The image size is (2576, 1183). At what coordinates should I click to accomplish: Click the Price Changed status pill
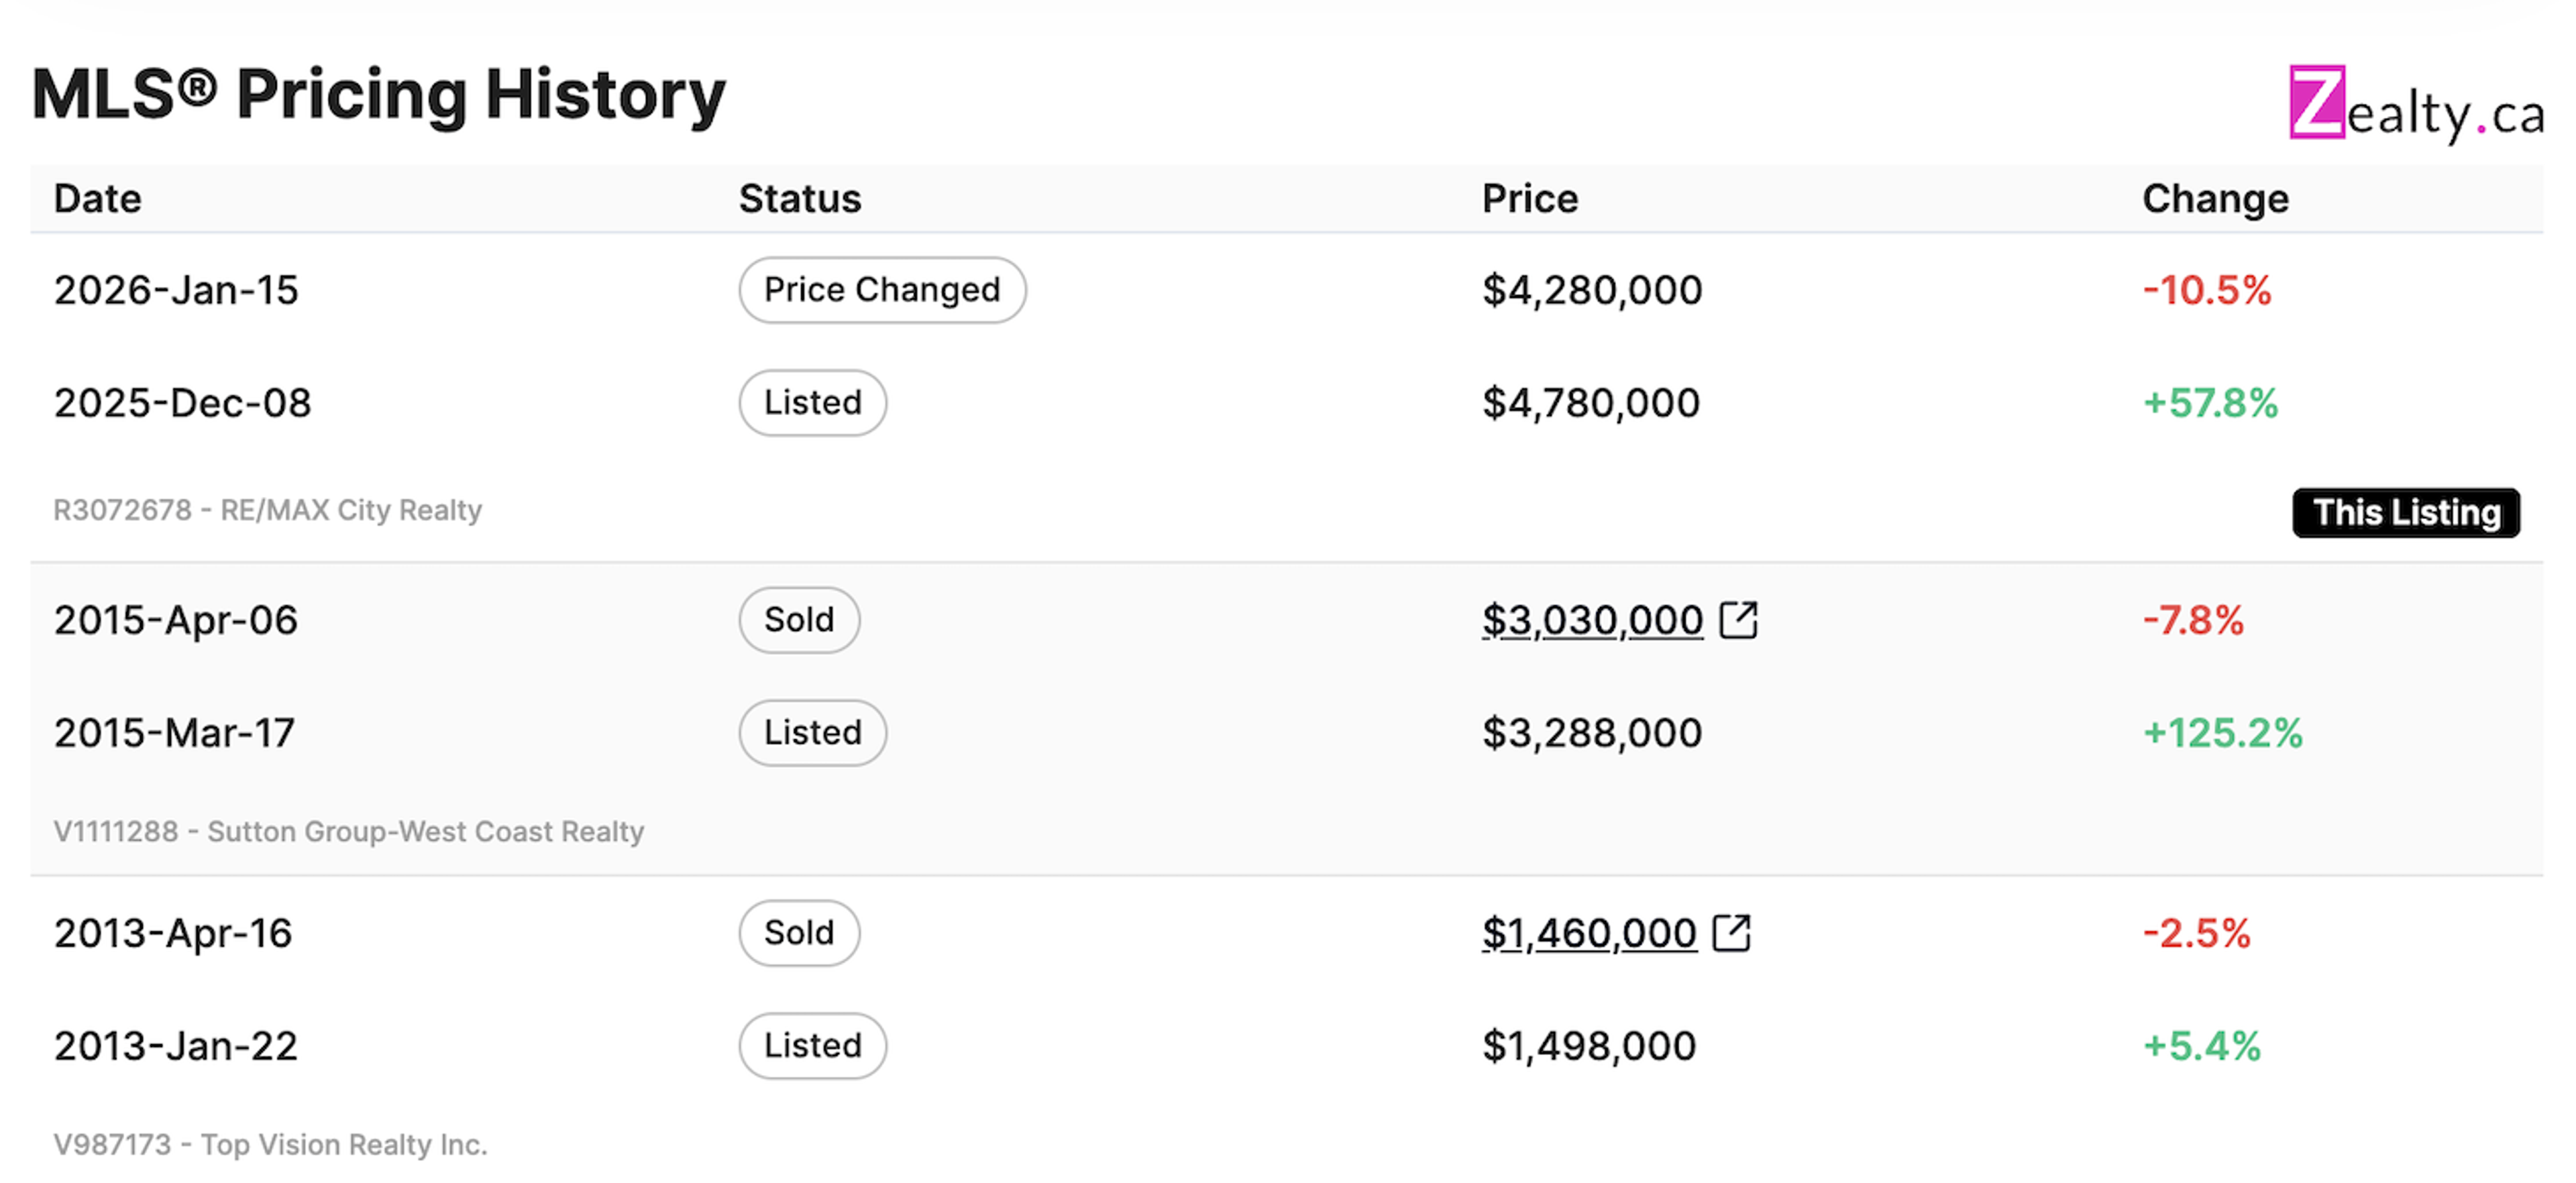coord(882,290)
